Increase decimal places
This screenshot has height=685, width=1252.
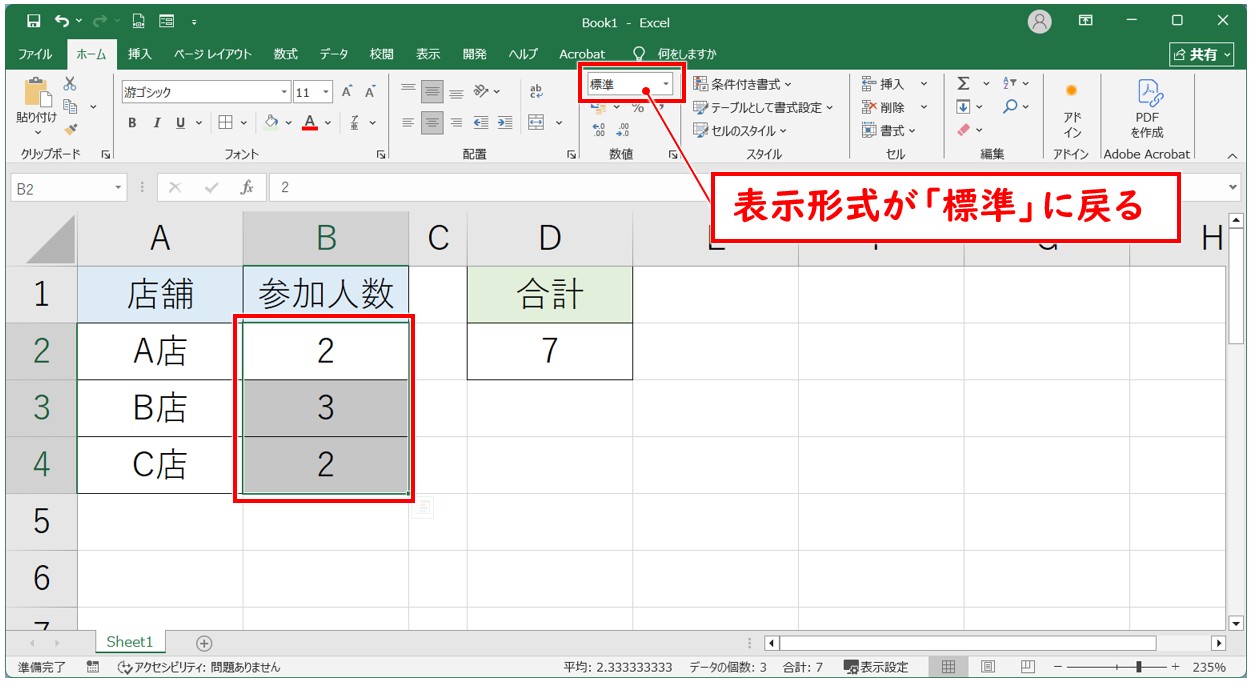point(599,130)
